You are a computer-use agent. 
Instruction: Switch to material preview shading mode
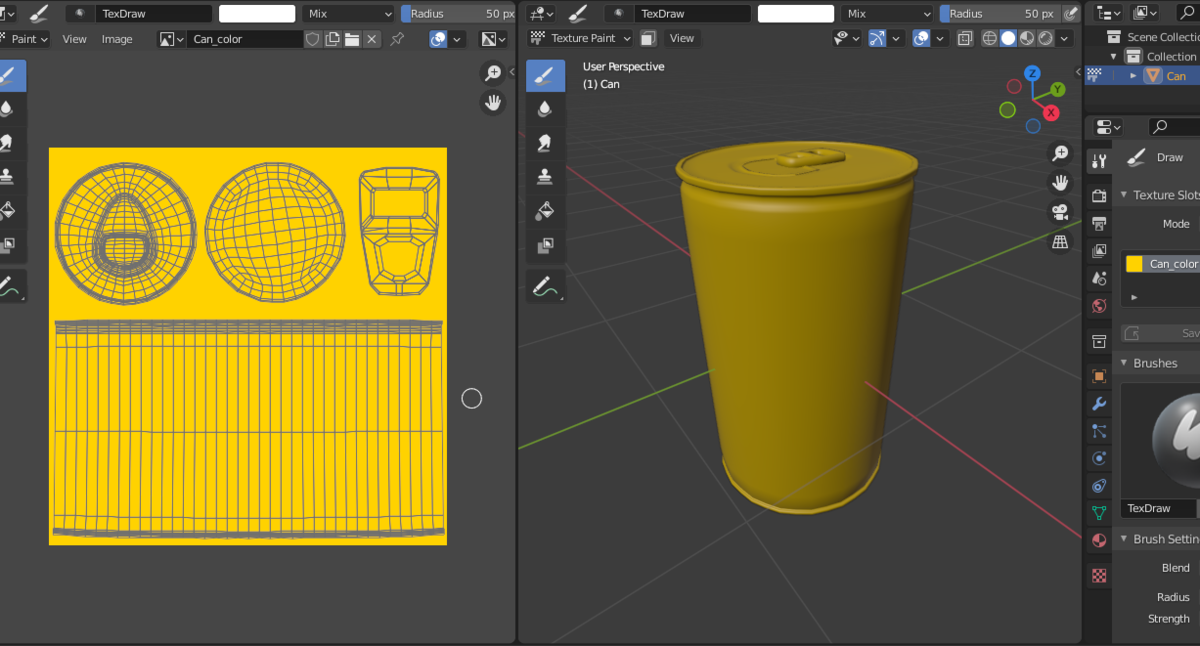tap(1027, 38)
